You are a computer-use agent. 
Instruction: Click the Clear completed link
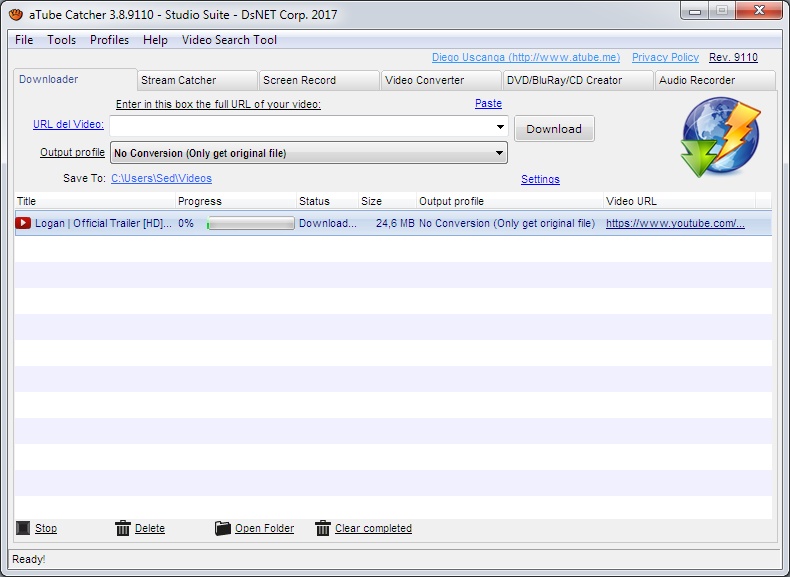(373, 528)
